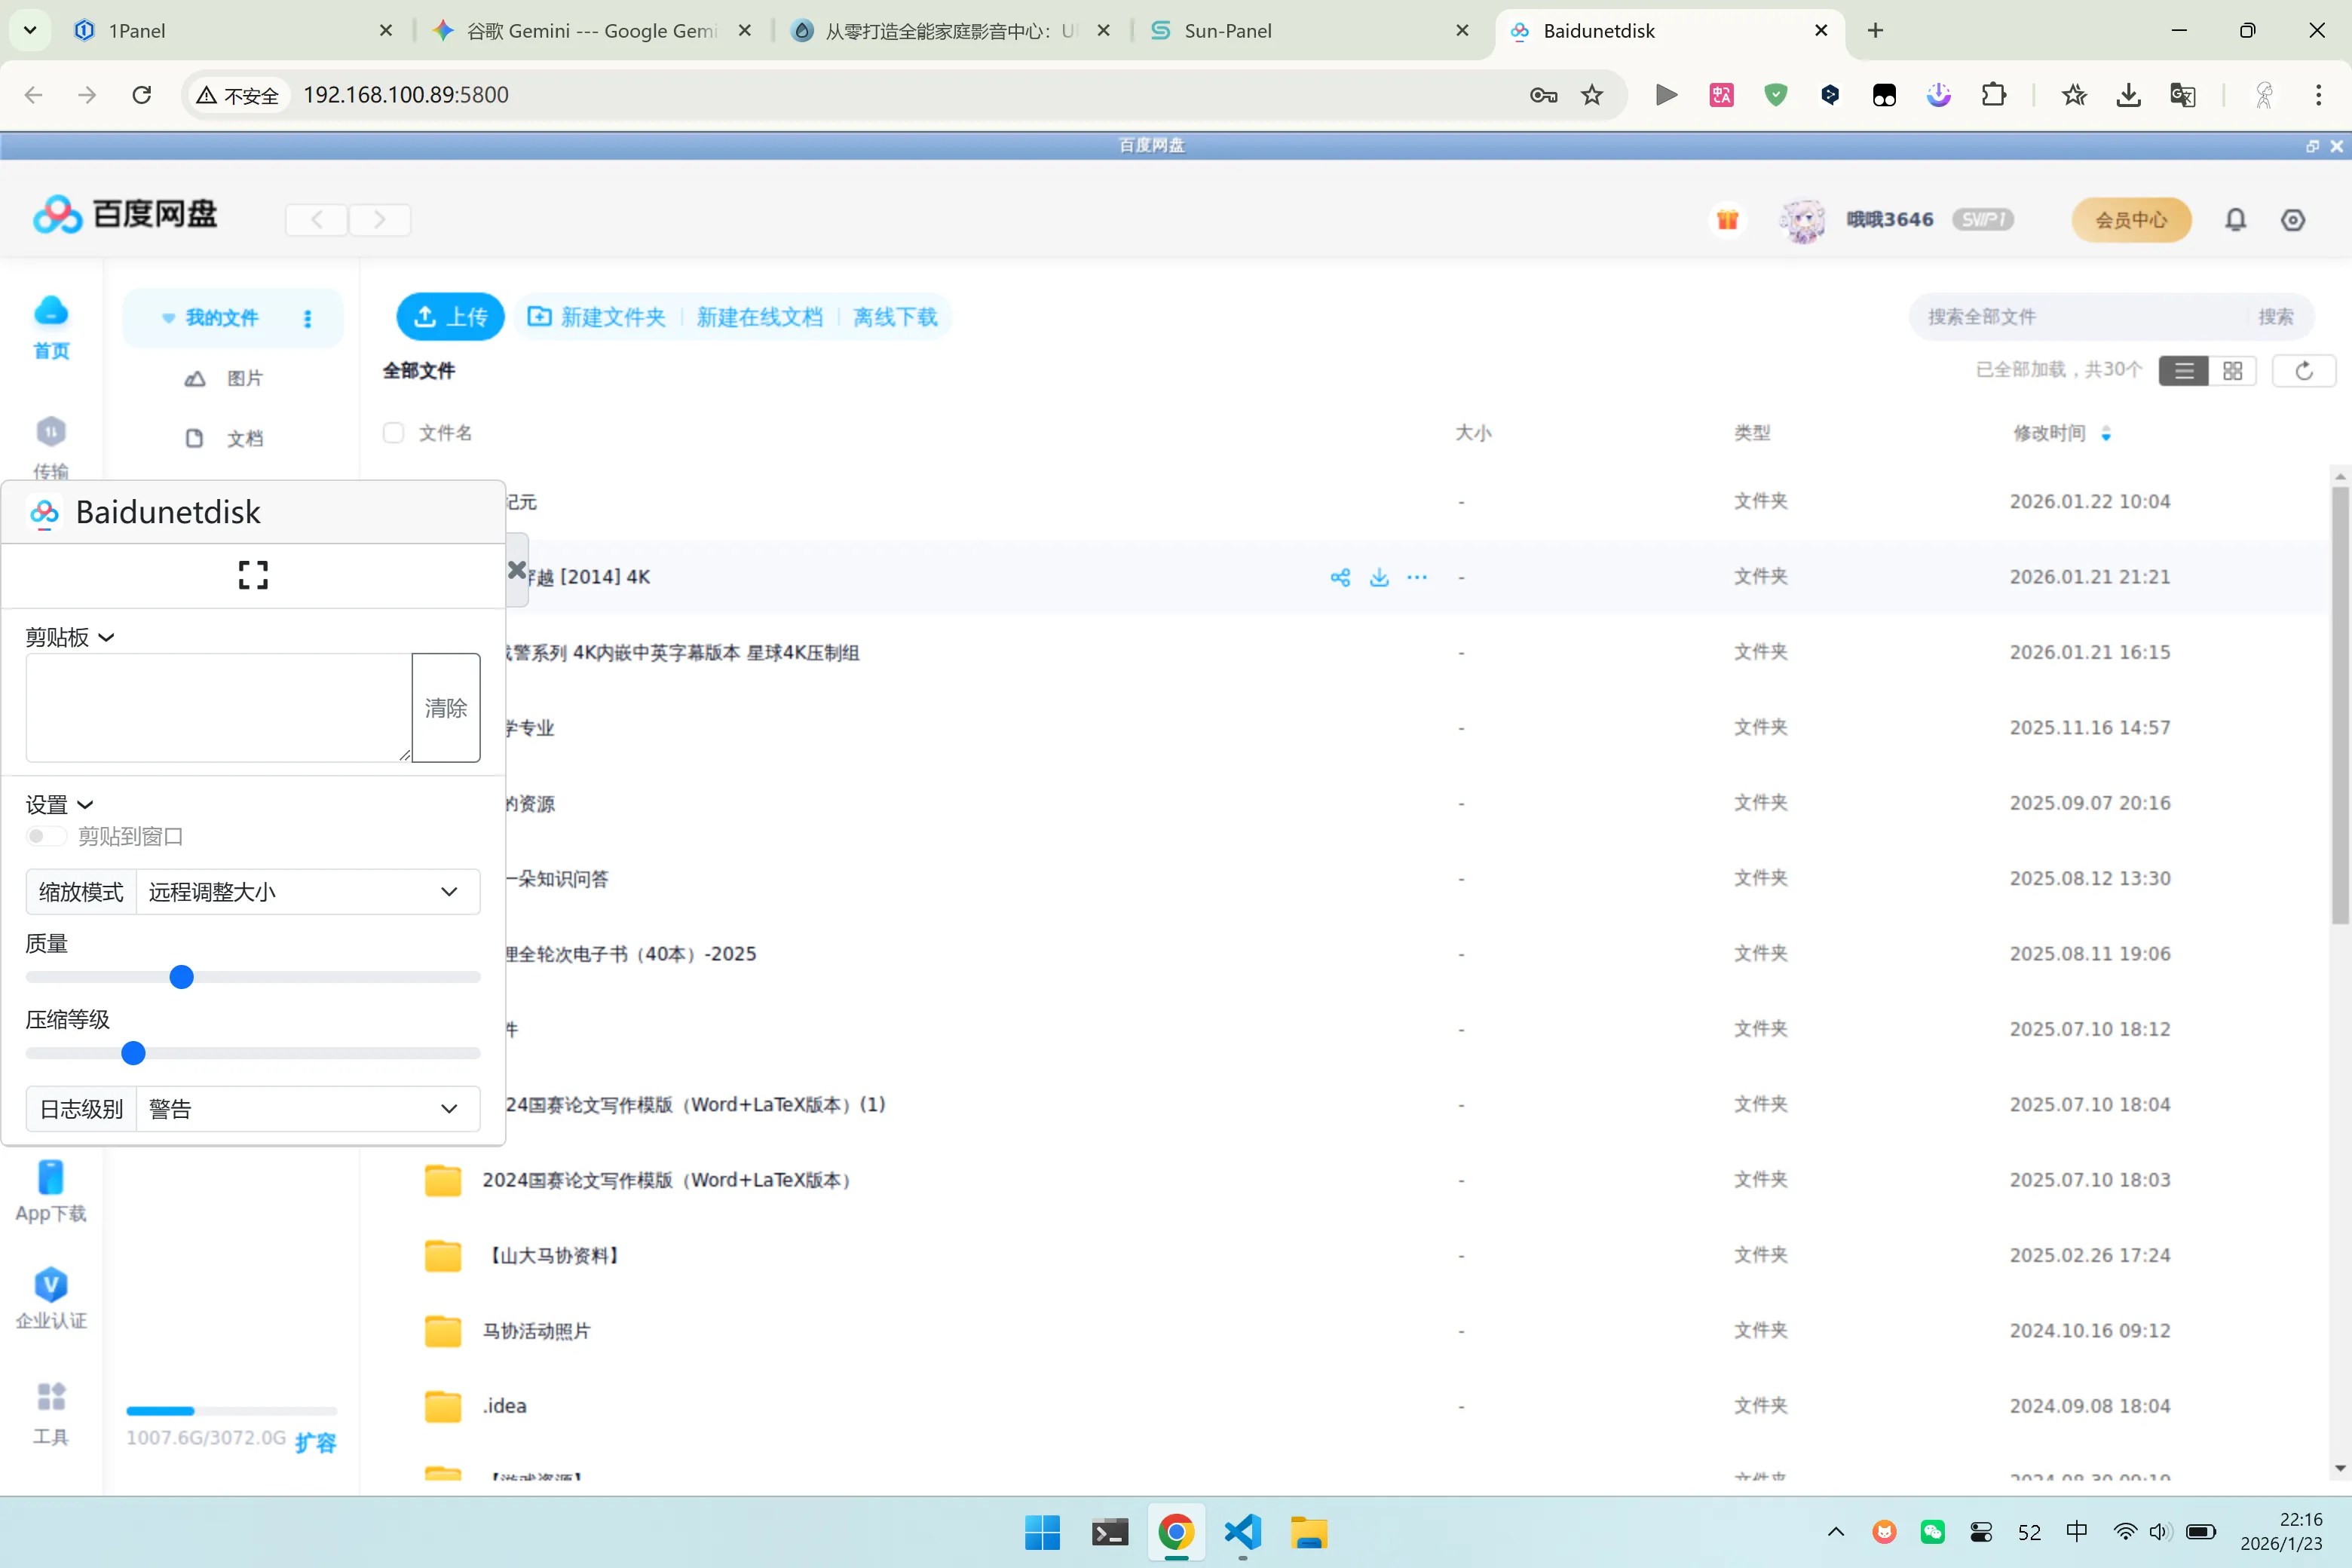The width and height of the screenshot is (2352, 1568).
Task: Switch to the Sun-Panel tab
Action: point(1311,30)
